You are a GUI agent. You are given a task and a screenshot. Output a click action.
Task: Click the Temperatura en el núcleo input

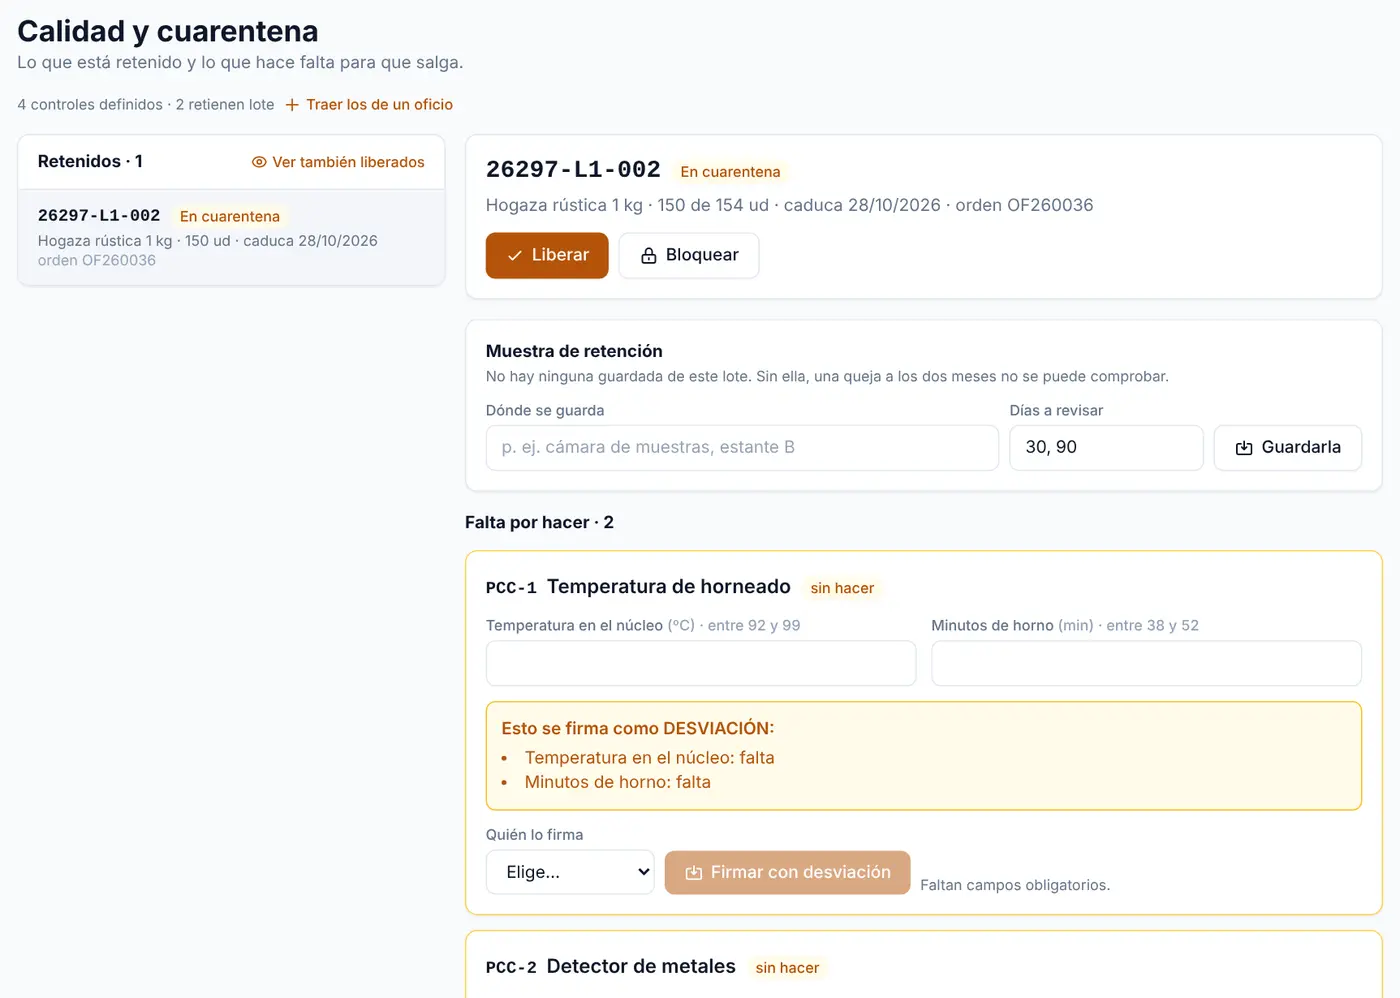pos(701,663)
